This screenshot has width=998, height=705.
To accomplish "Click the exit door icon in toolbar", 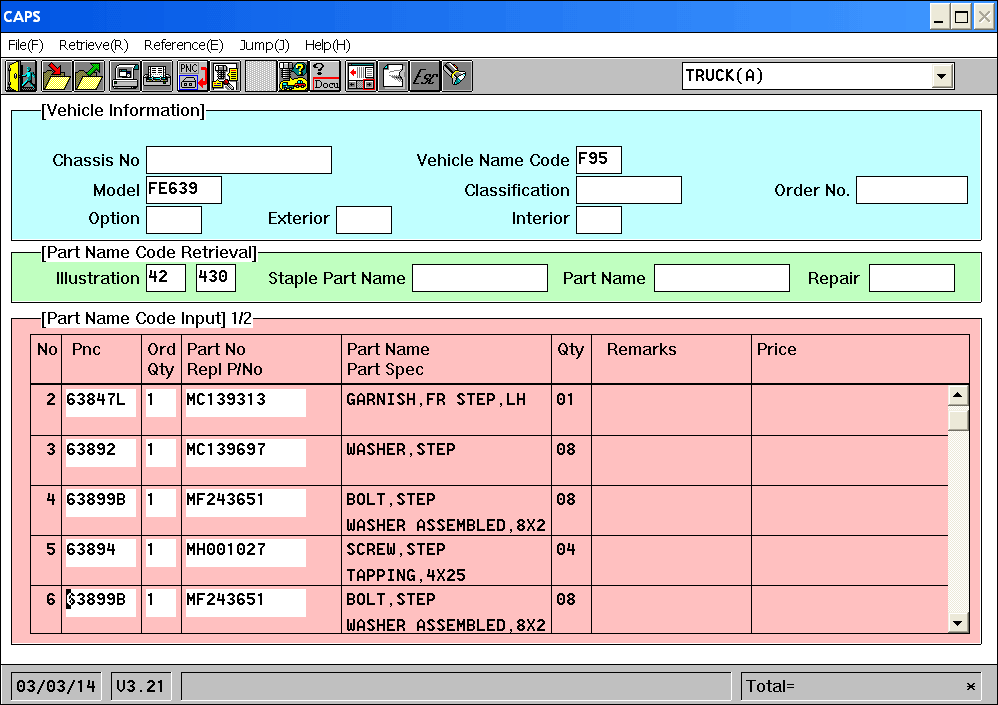I will 22,76.
